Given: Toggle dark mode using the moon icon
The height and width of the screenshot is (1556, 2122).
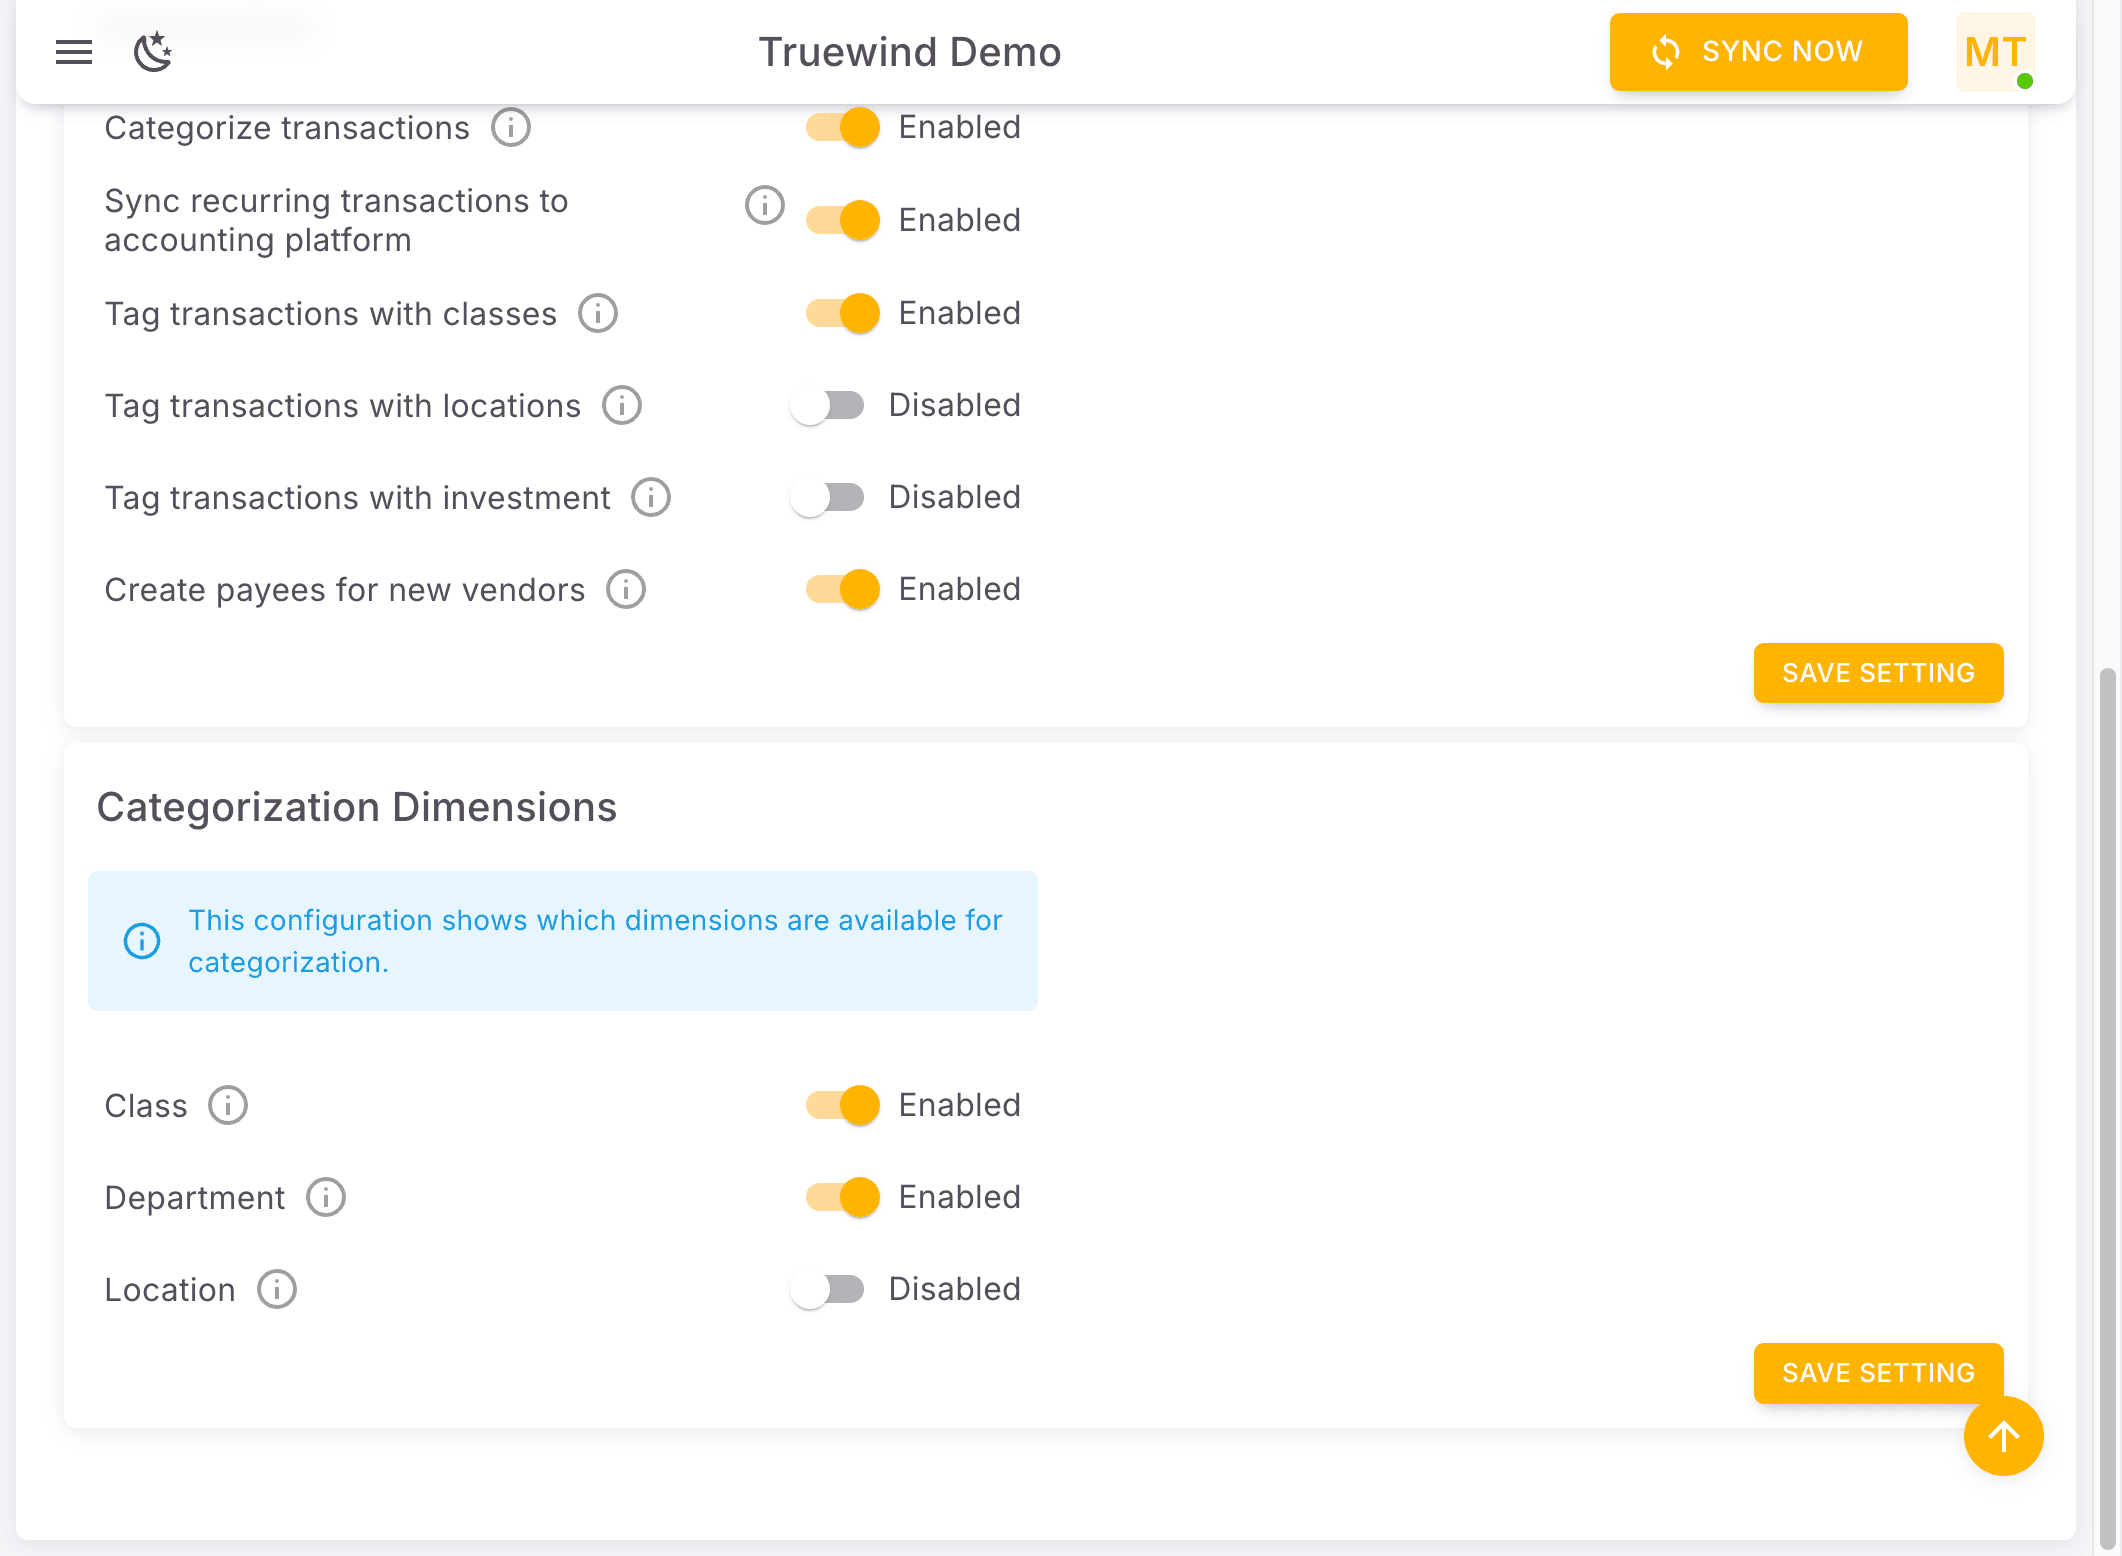Looking at the screenshot, I should tap(152, 52).
